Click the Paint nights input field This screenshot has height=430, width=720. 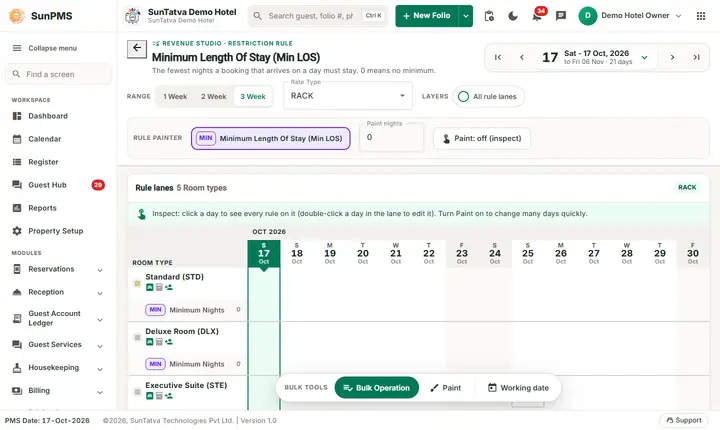392,137
